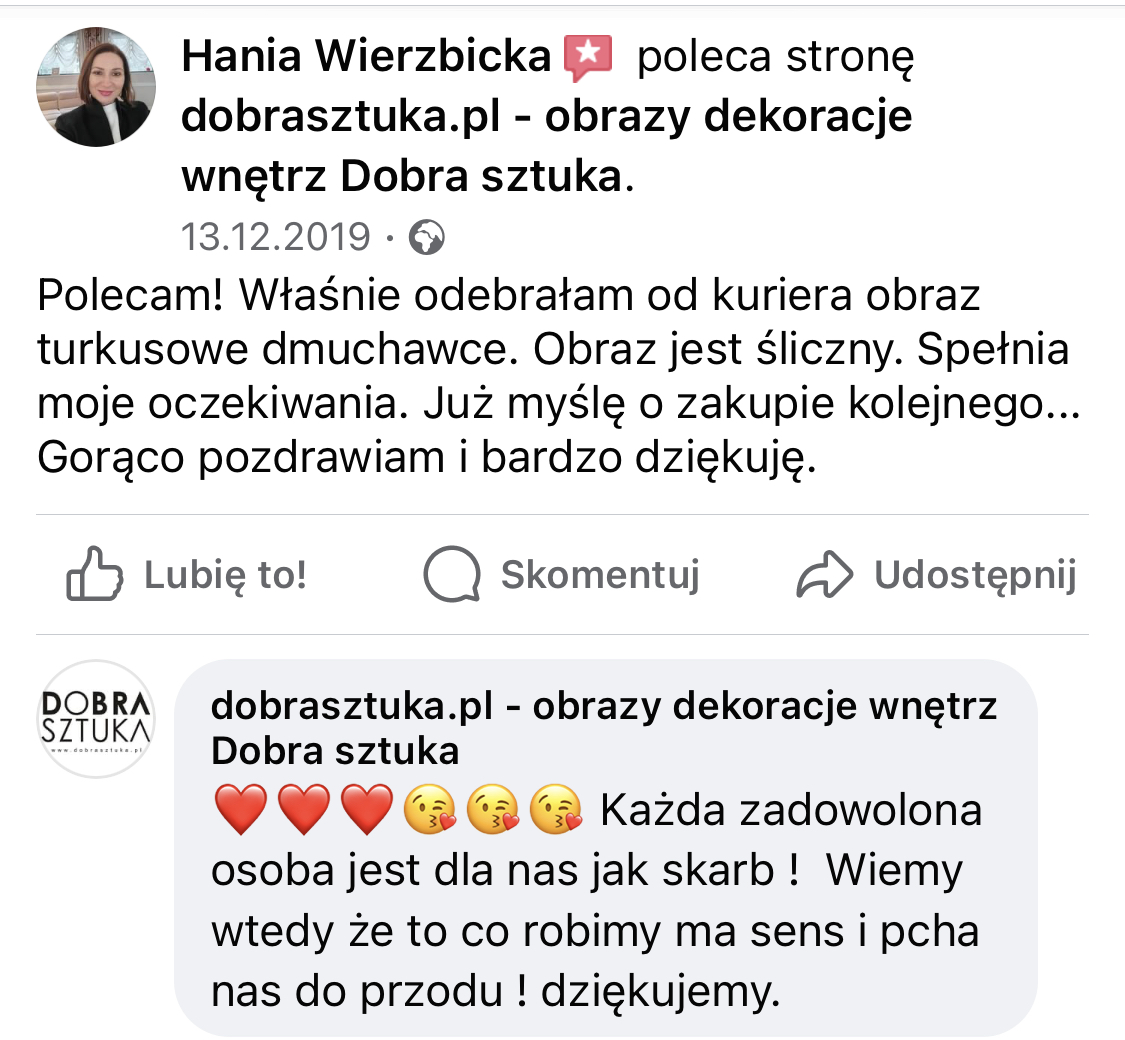Click the share arrow icon

pyautogui.click(x=825, y=575)
